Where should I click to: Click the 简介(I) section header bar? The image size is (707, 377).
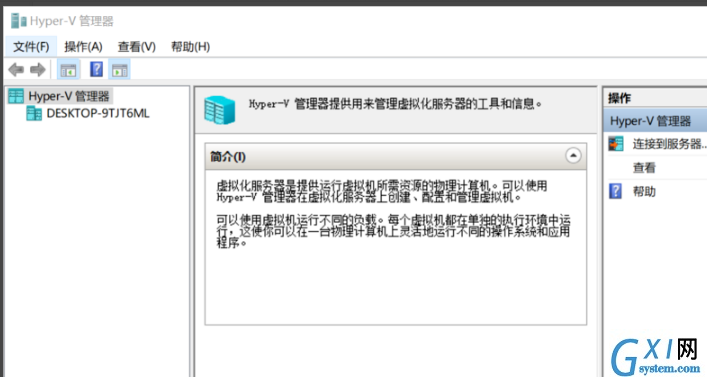point(395,156)
